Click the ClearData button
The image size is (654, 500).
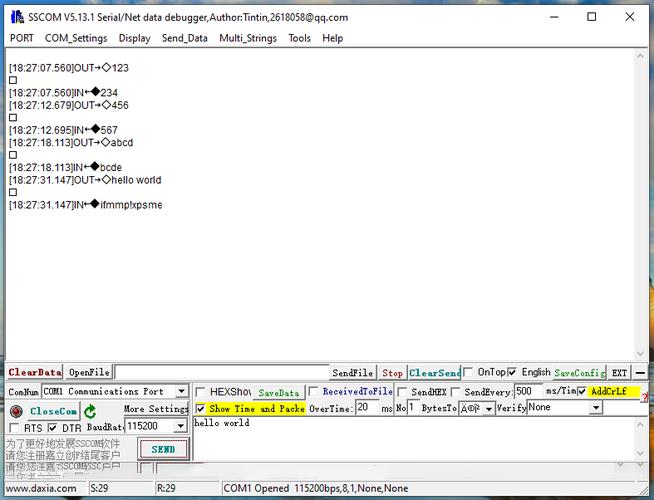[x=35, y=373]
